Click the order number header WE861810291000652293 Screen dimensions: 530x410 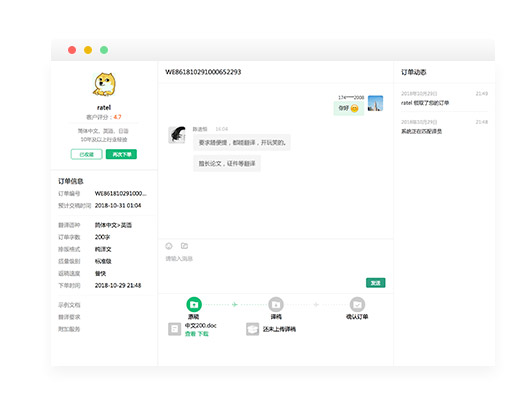203,72
